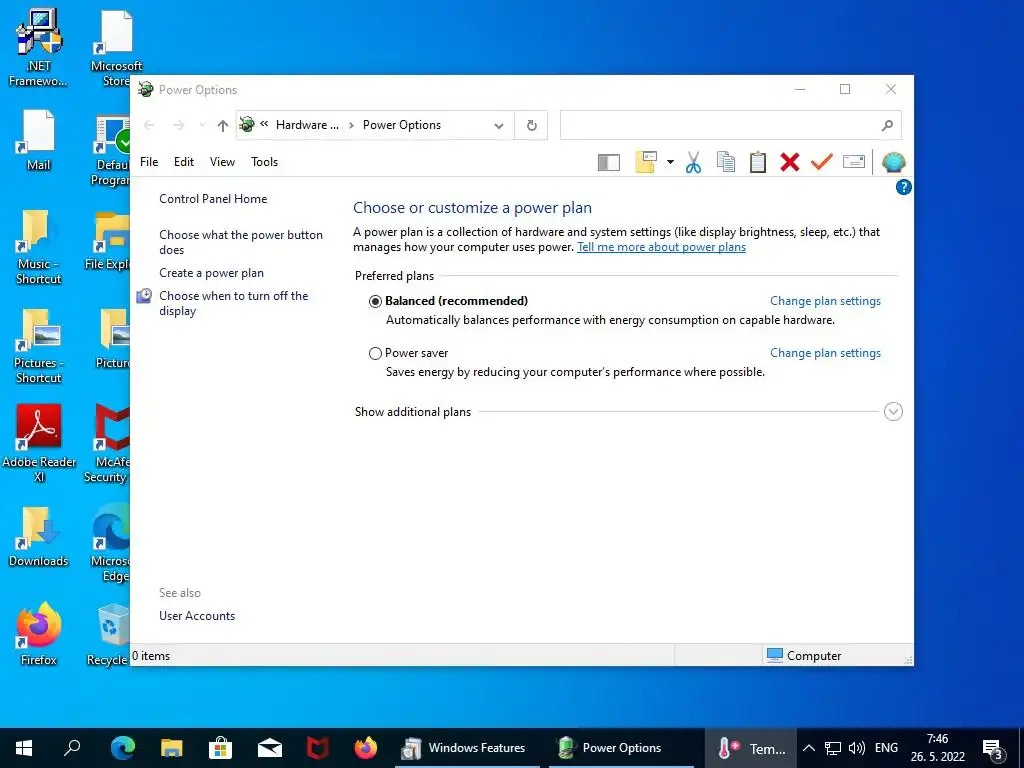The image size is (1024, 768).
Task: Open the Downloads desktop folder
Action: tap(39, 536)
